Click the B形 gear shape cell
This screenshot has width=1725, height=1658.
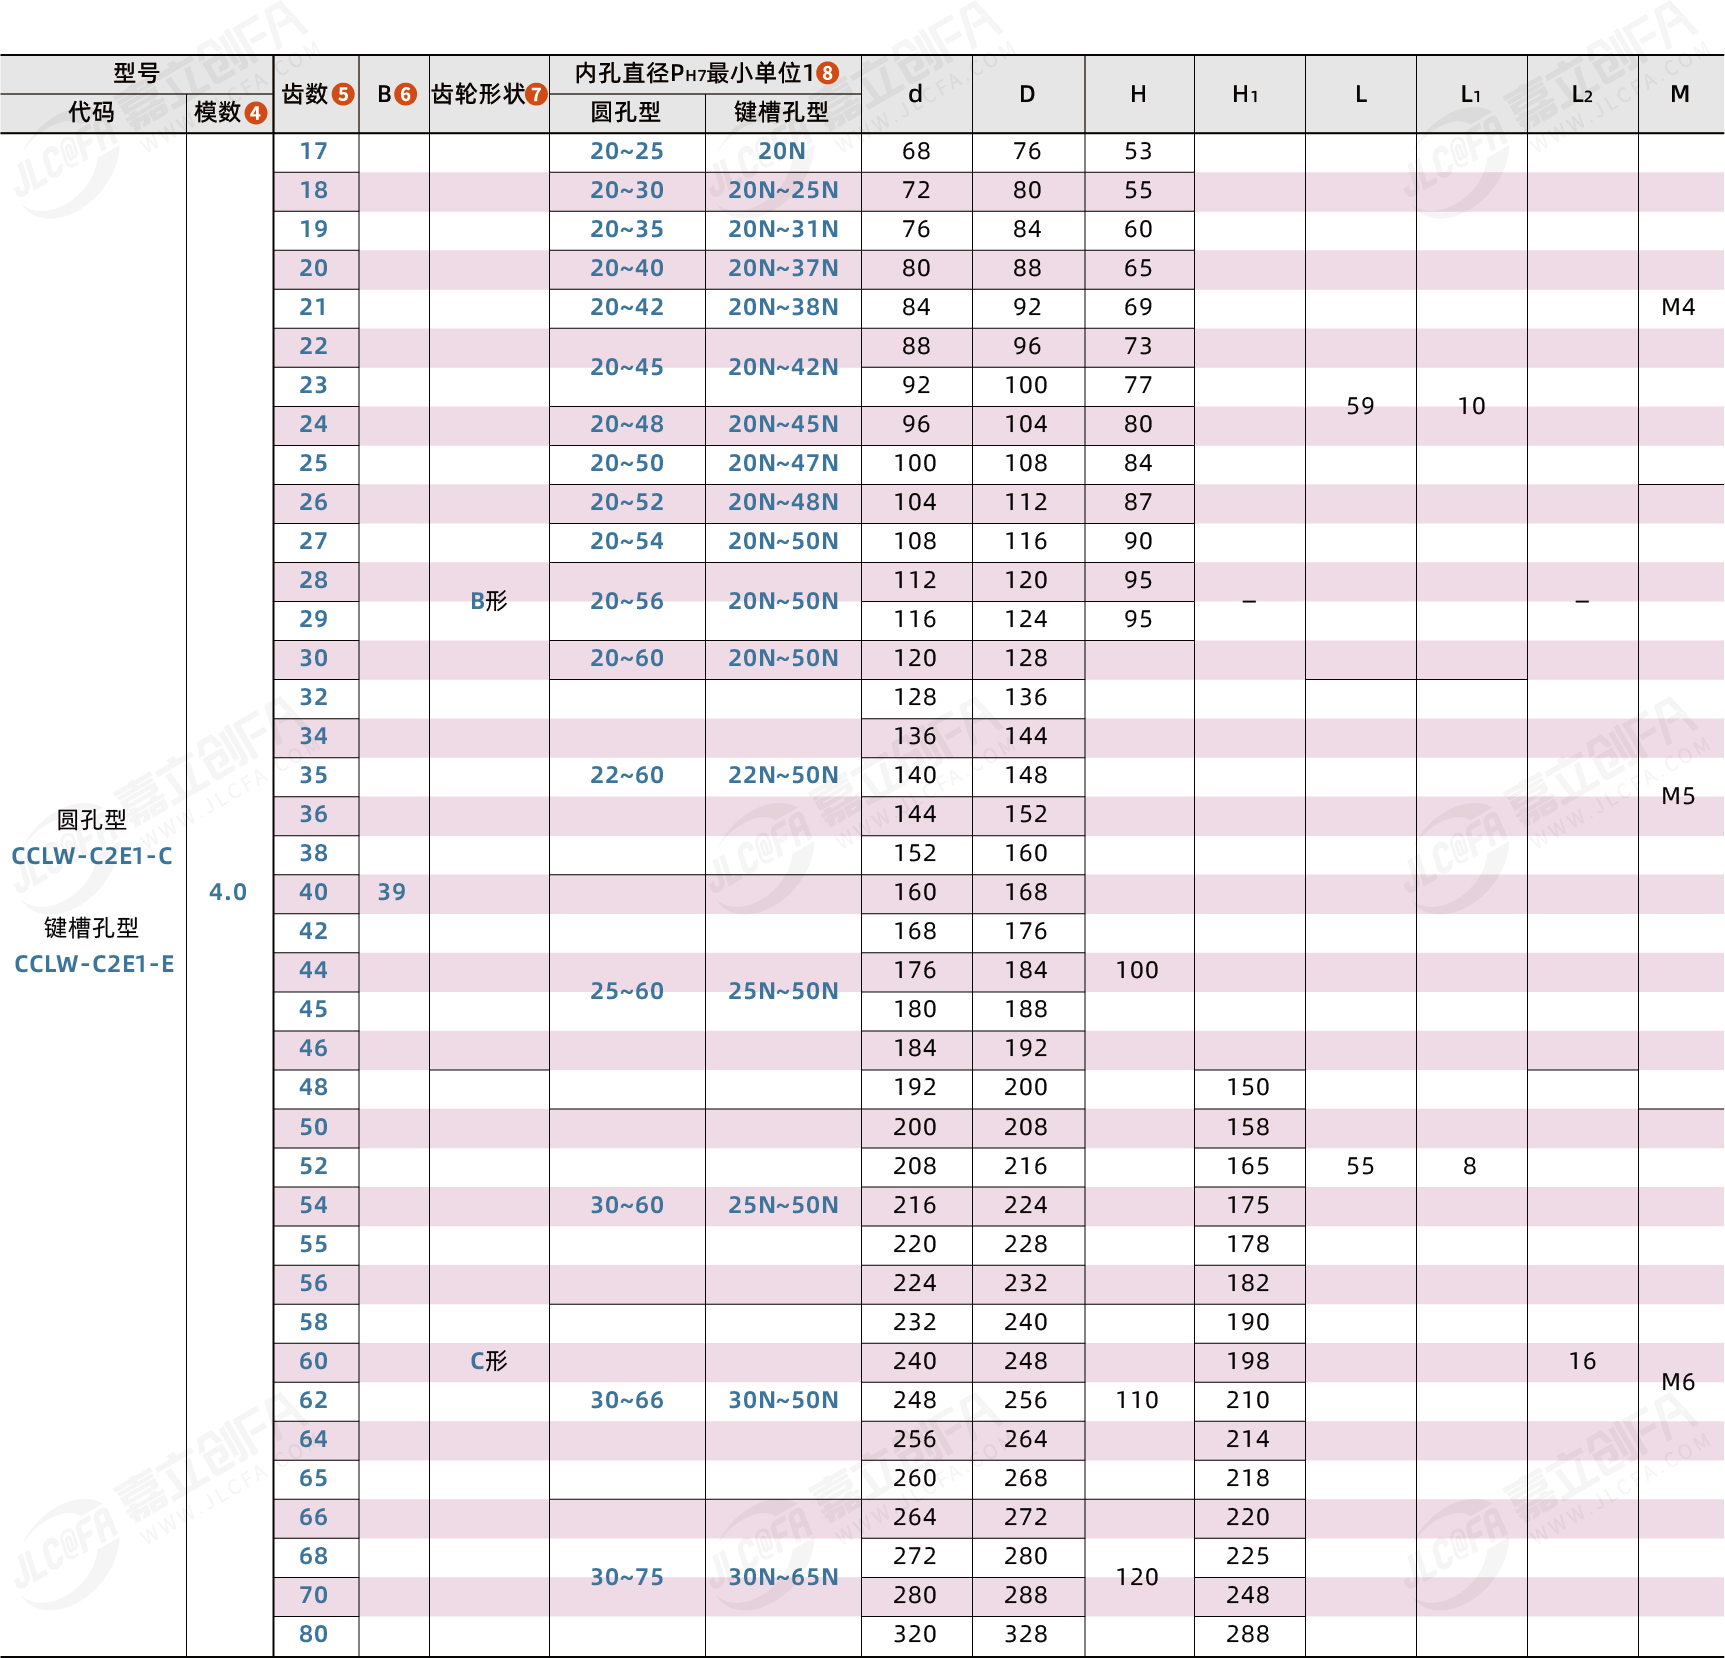tap(489, 601)
